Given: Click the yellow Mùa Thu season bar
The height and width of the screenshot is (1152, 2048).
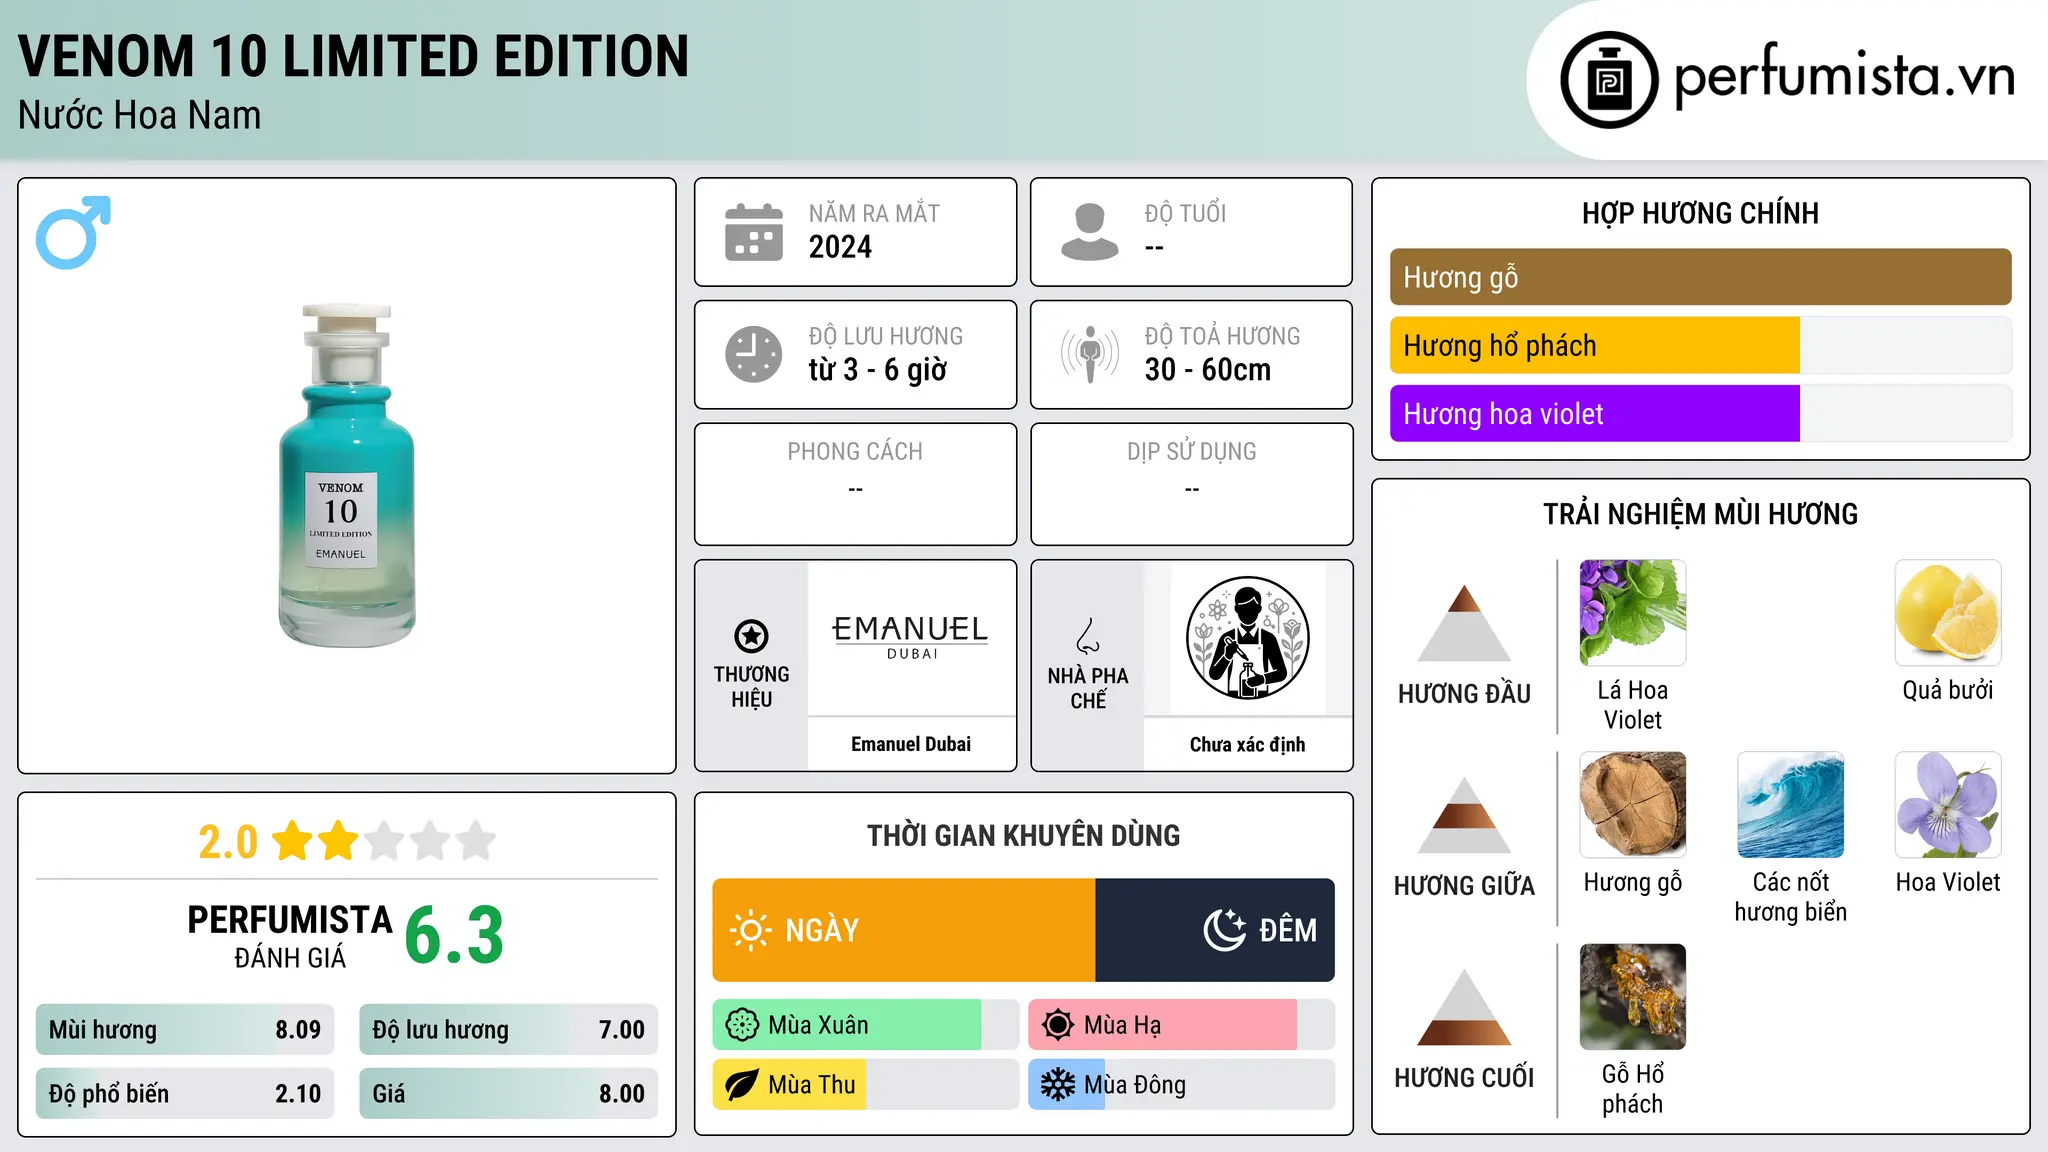Looking at the screenshot, I should pos(789,1085).
